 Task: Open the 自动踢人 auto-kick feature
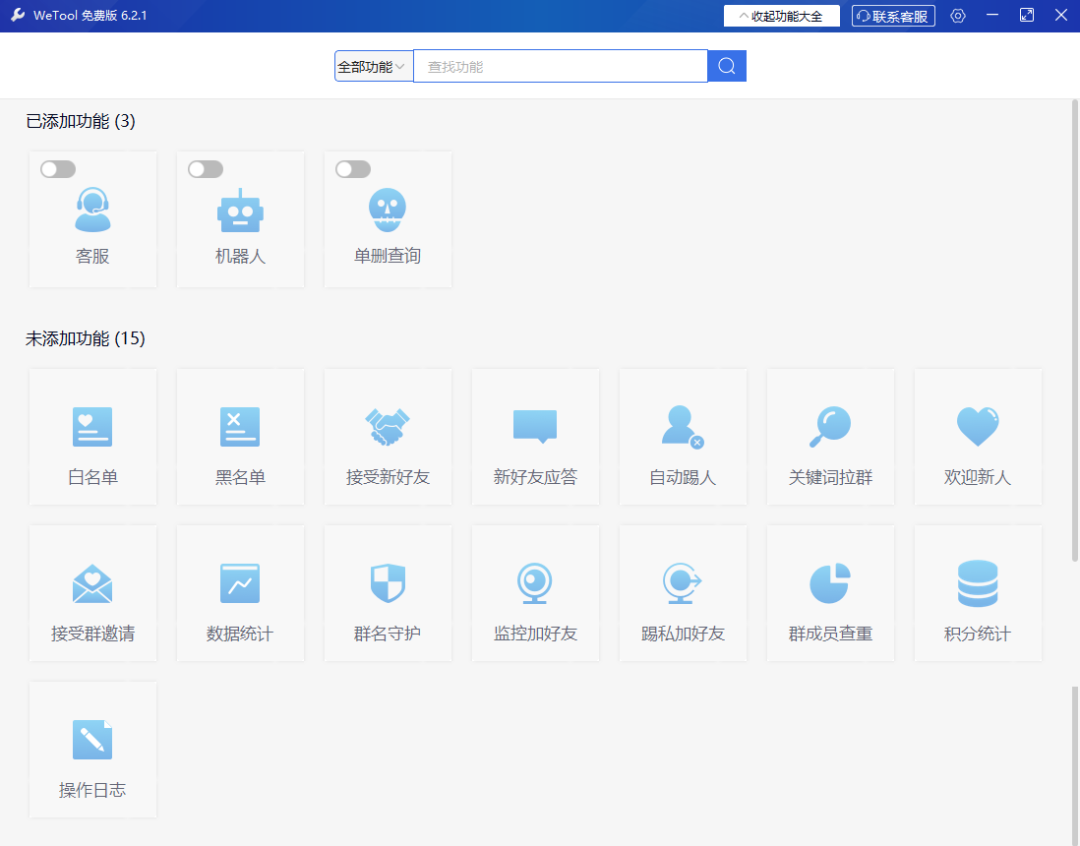point(683,437)
